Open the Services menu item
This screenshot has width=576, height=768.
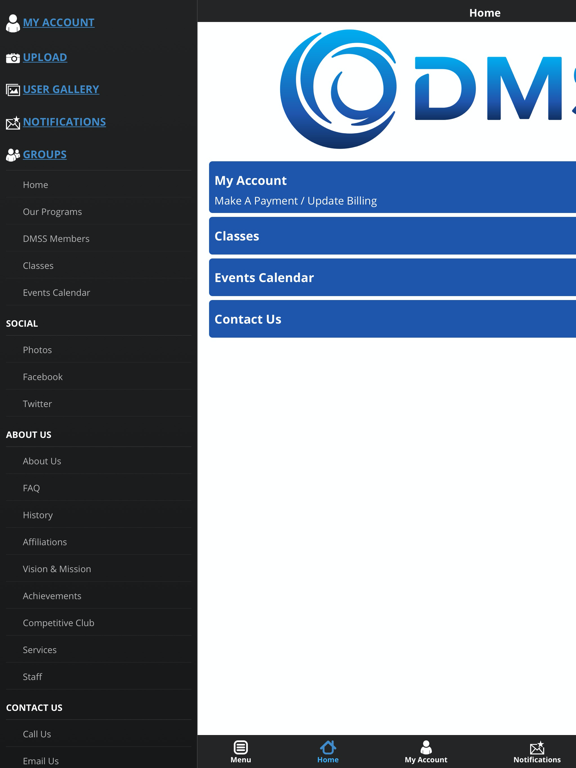tap(98, 649)
